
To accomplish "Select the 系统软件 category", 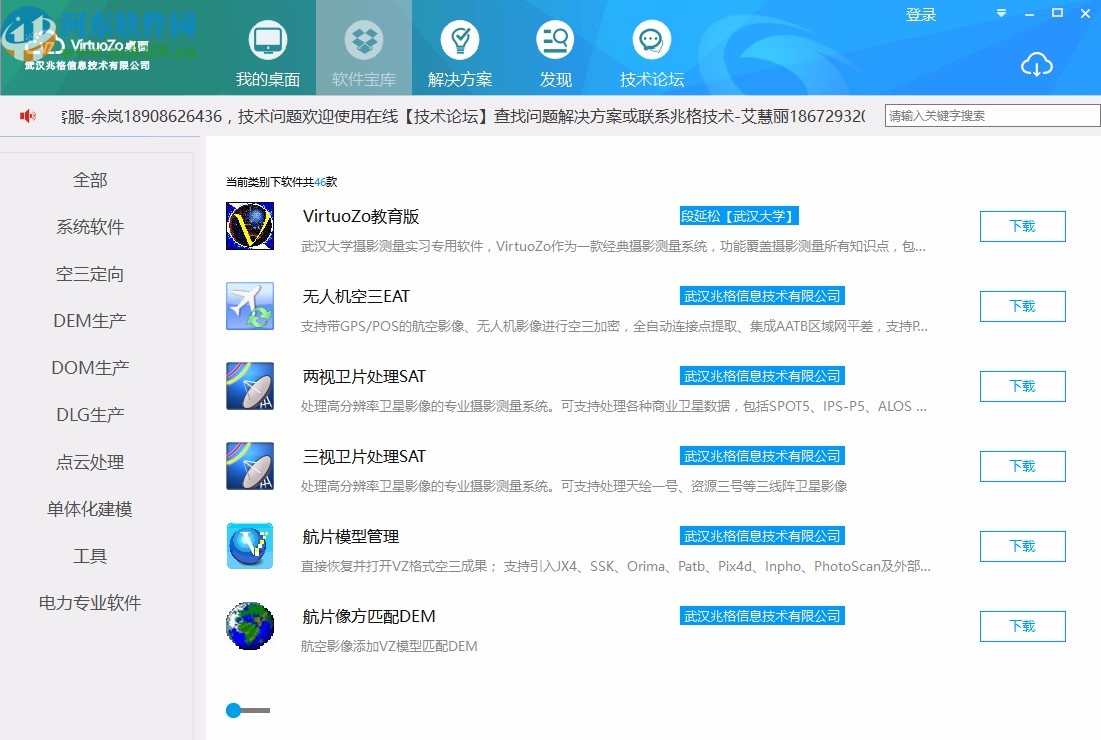I will tap(90, 227).
